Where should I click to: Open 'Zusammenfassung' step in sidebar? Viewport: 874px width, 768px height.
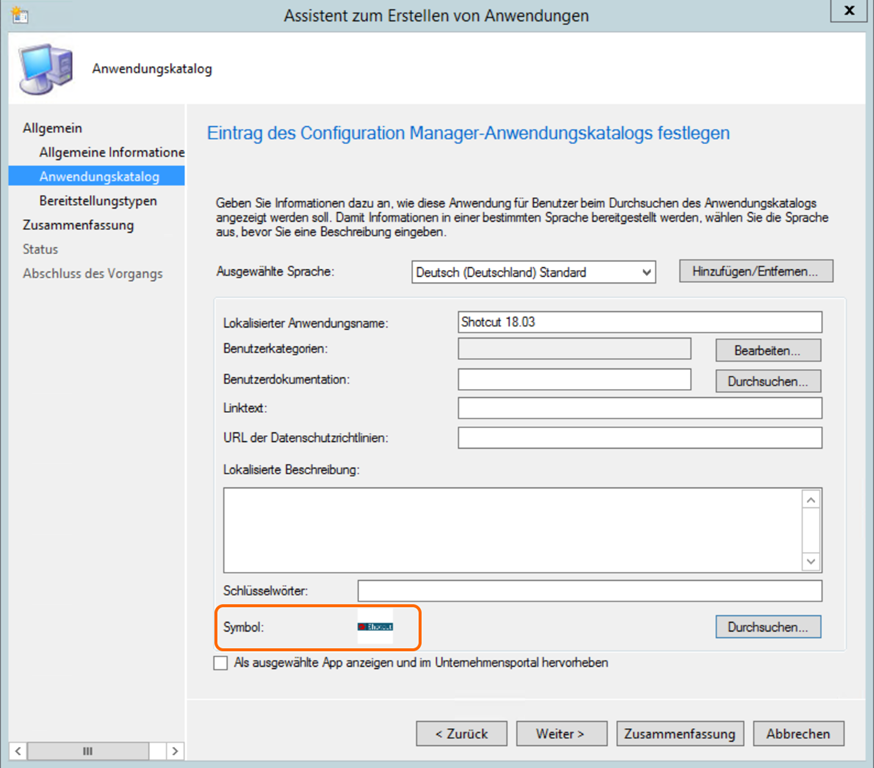[x=78, y=225]
